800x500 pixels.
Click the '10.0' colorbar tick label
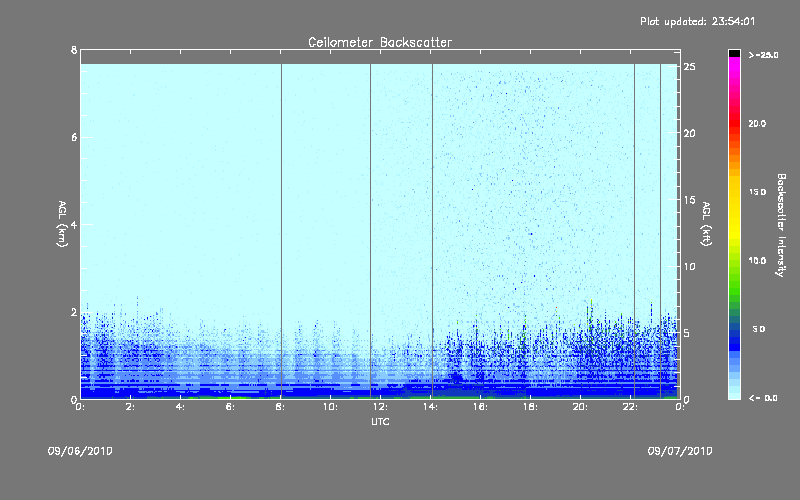pos(757,261)
